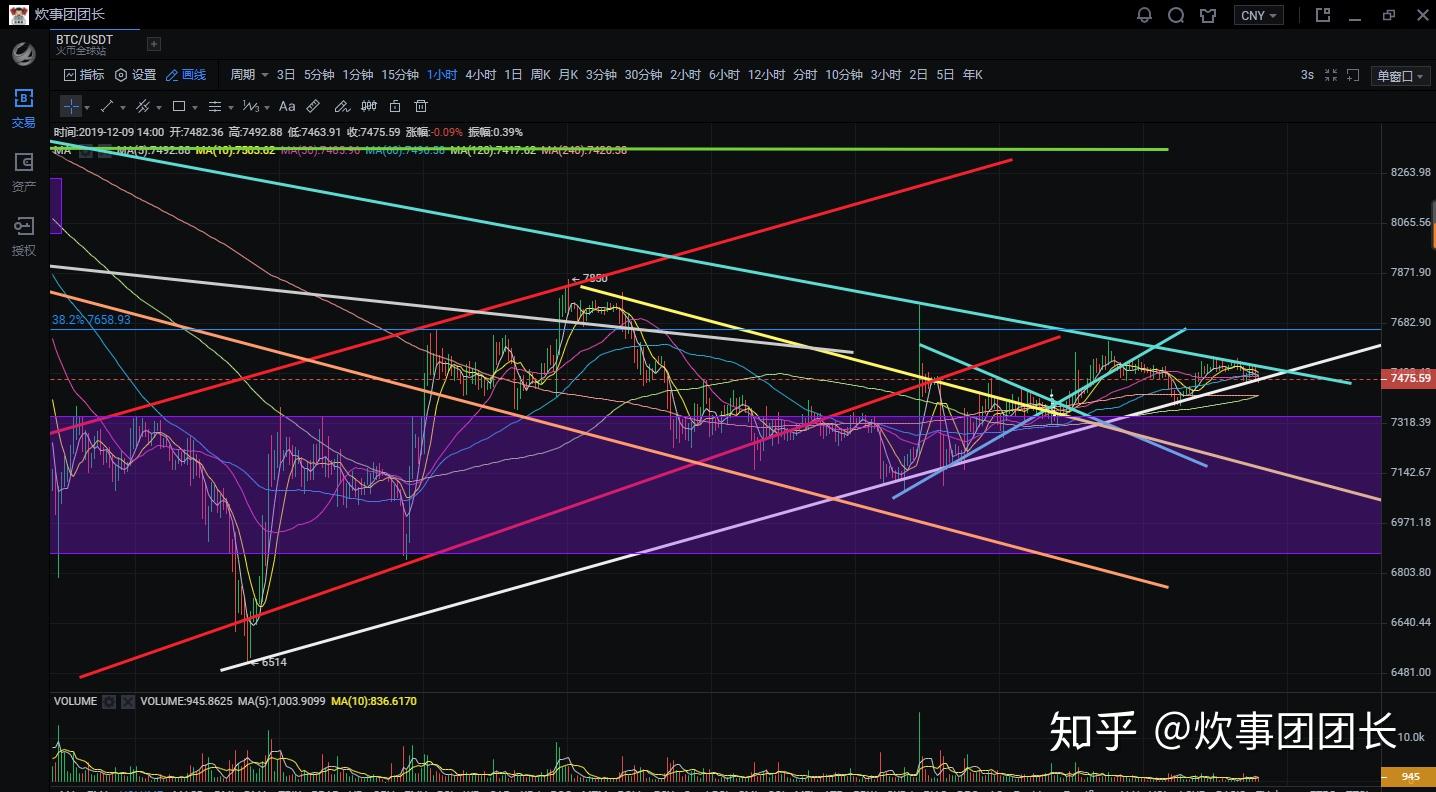1436x792 pixels.
Task: Select the Aa text annotation tool
Action: [x=287, y=106]
